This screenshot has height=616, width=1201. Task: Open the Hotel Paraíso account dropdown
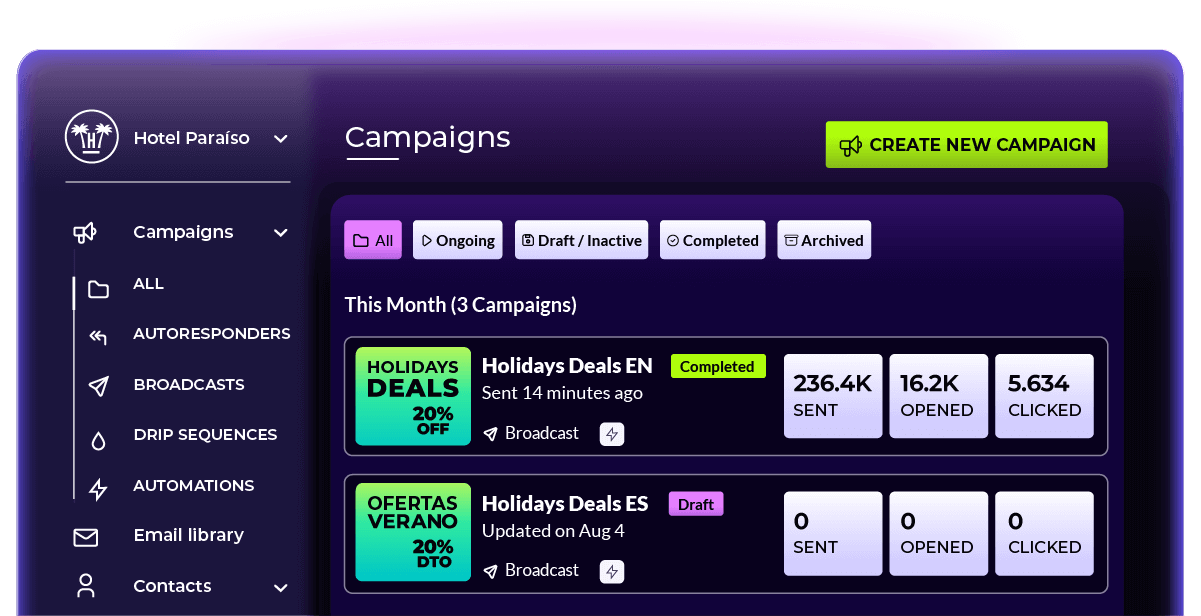(281, 139)
